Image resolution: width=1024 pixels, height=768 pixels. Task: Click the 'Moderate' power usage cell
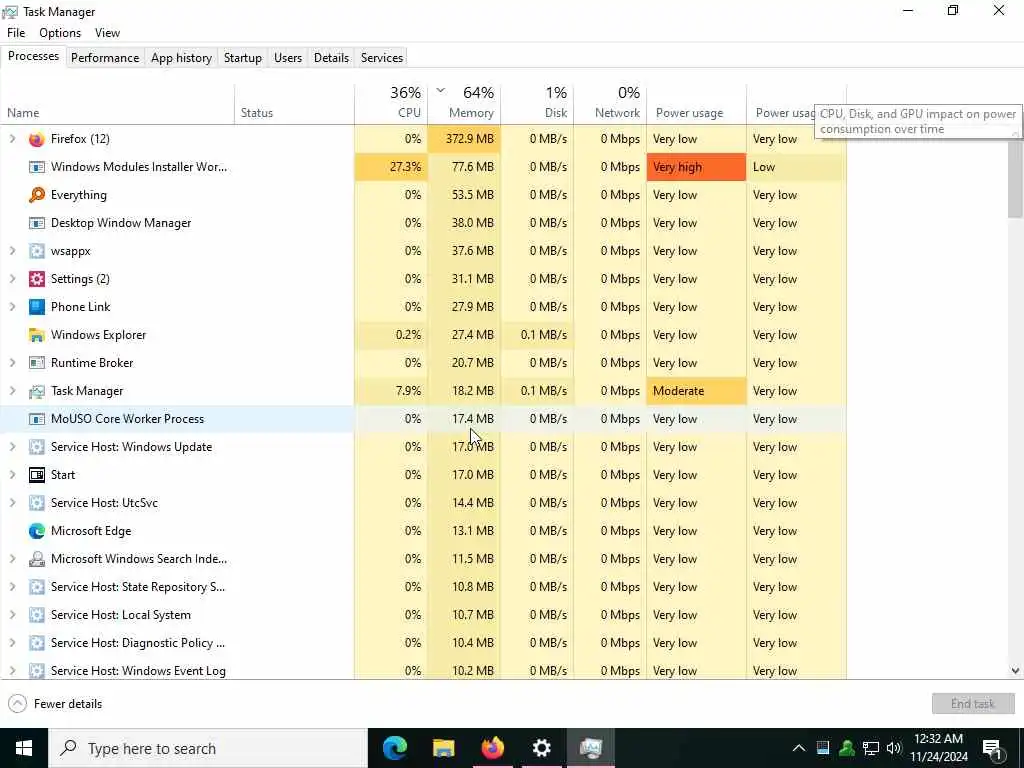click(x=696, y=391)
